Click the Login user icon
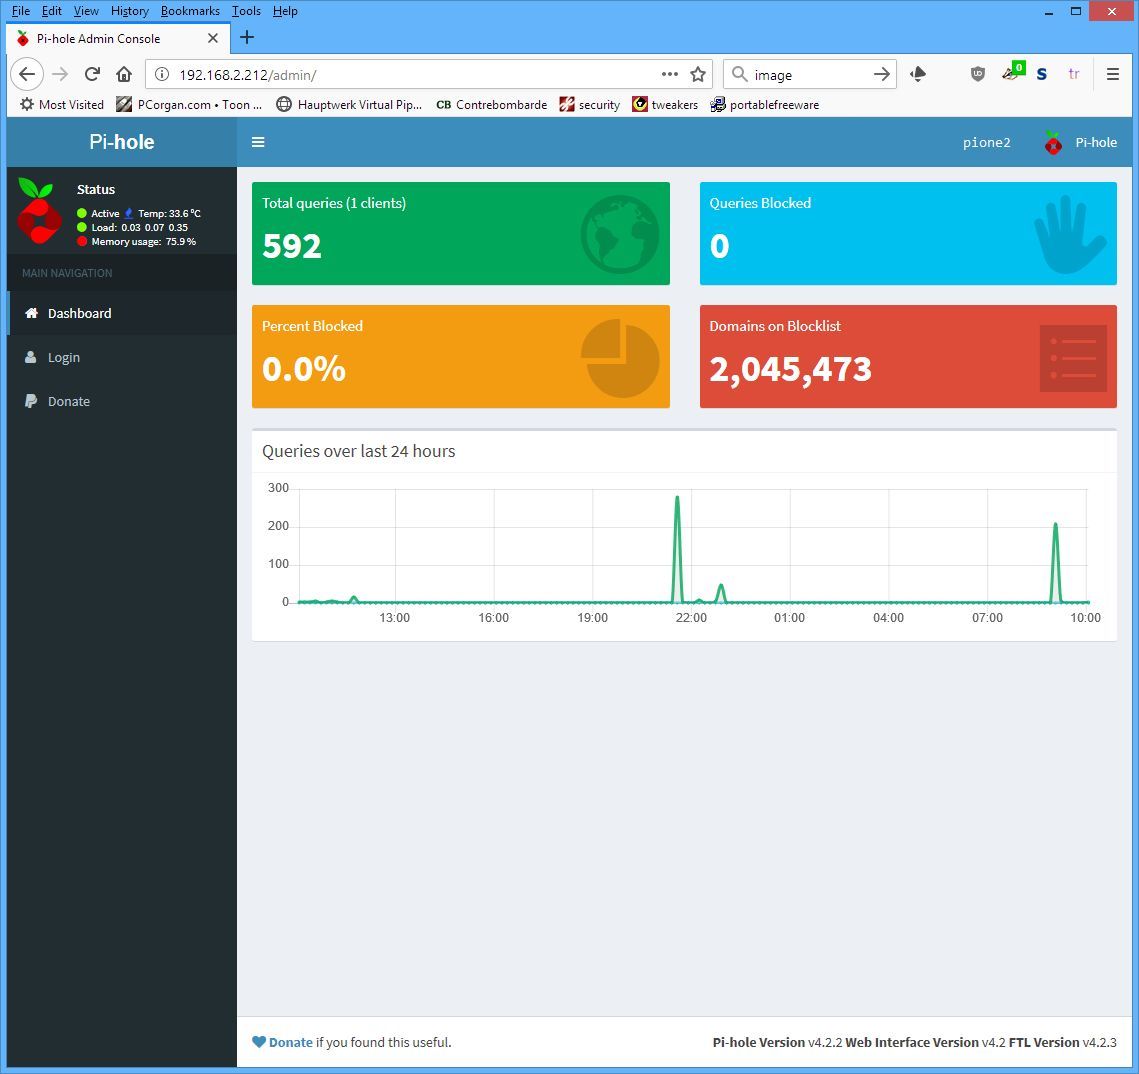The width and height of the screenshot is (1139, 1074). (x=31, y=357)
